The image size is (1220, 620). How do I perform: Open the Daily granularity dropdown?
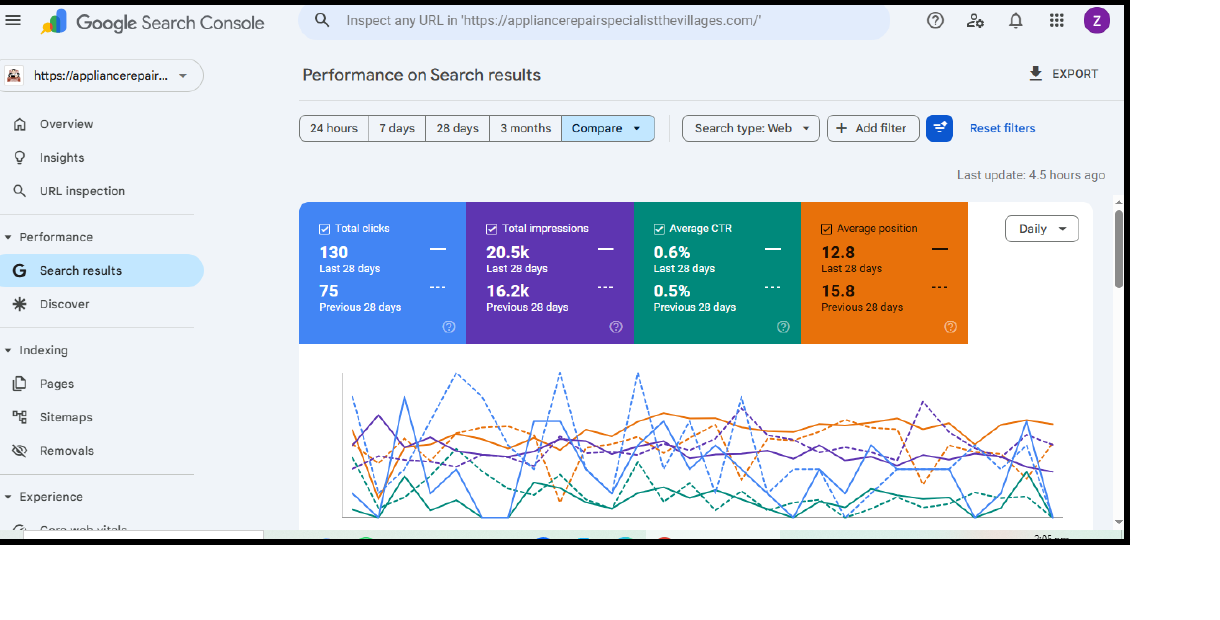pyautogui.click(x=1042, y=229)
